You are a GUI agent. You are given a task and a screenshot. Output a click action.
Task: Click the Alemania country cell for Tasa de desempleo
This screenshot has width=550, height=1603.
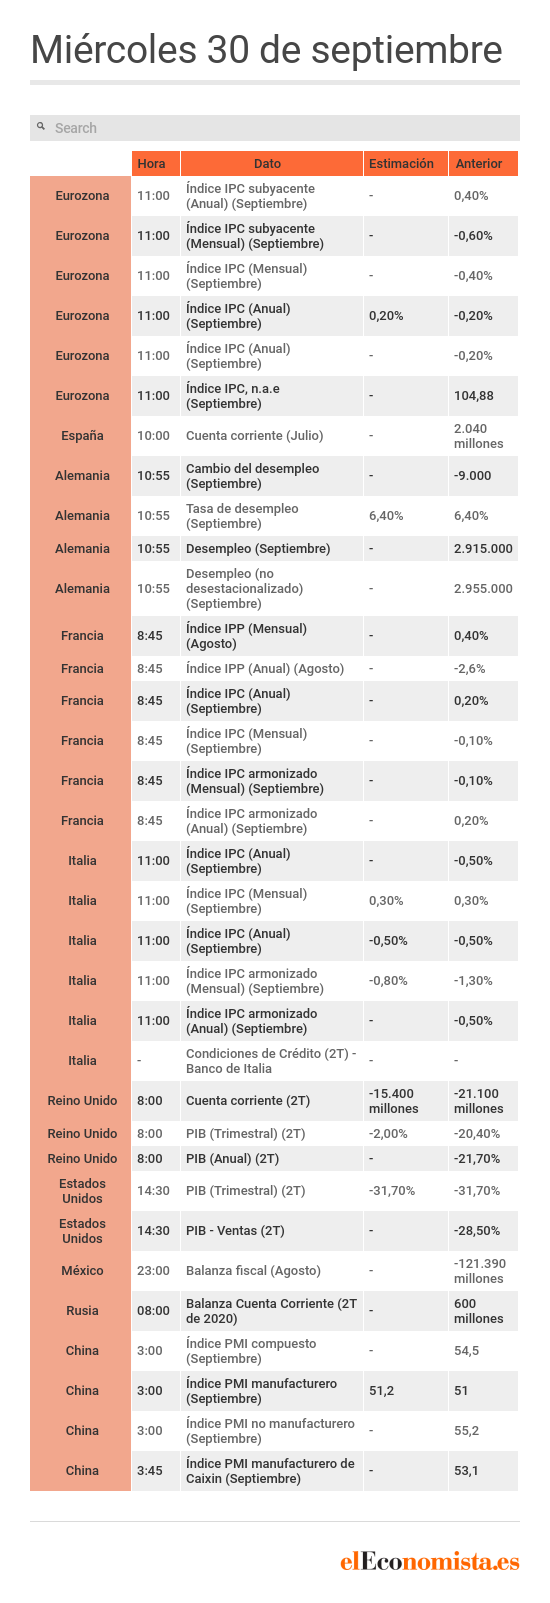[81, 516]
